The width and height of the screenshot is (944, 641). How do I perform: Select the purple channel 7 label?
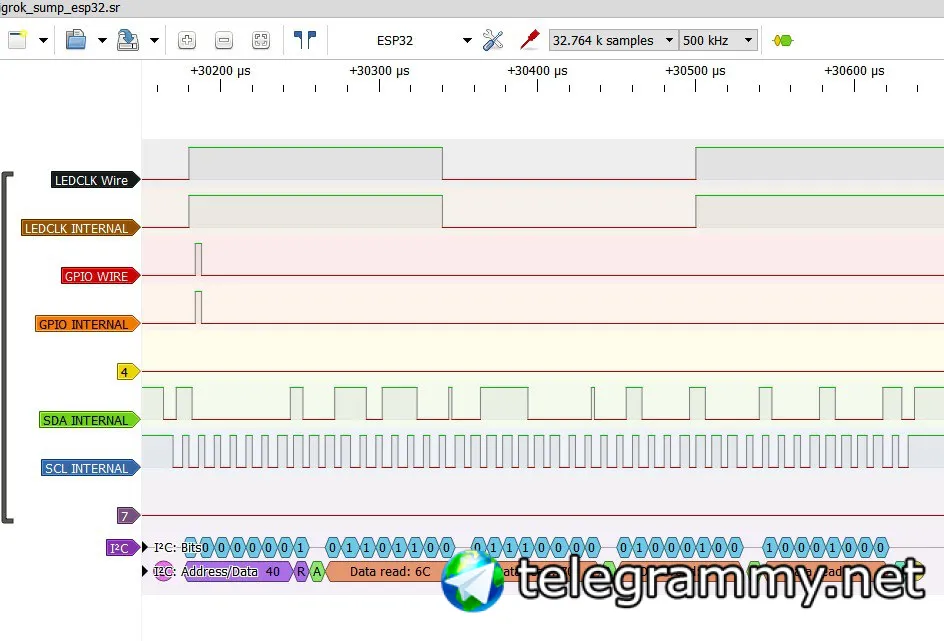coord(128,516)
